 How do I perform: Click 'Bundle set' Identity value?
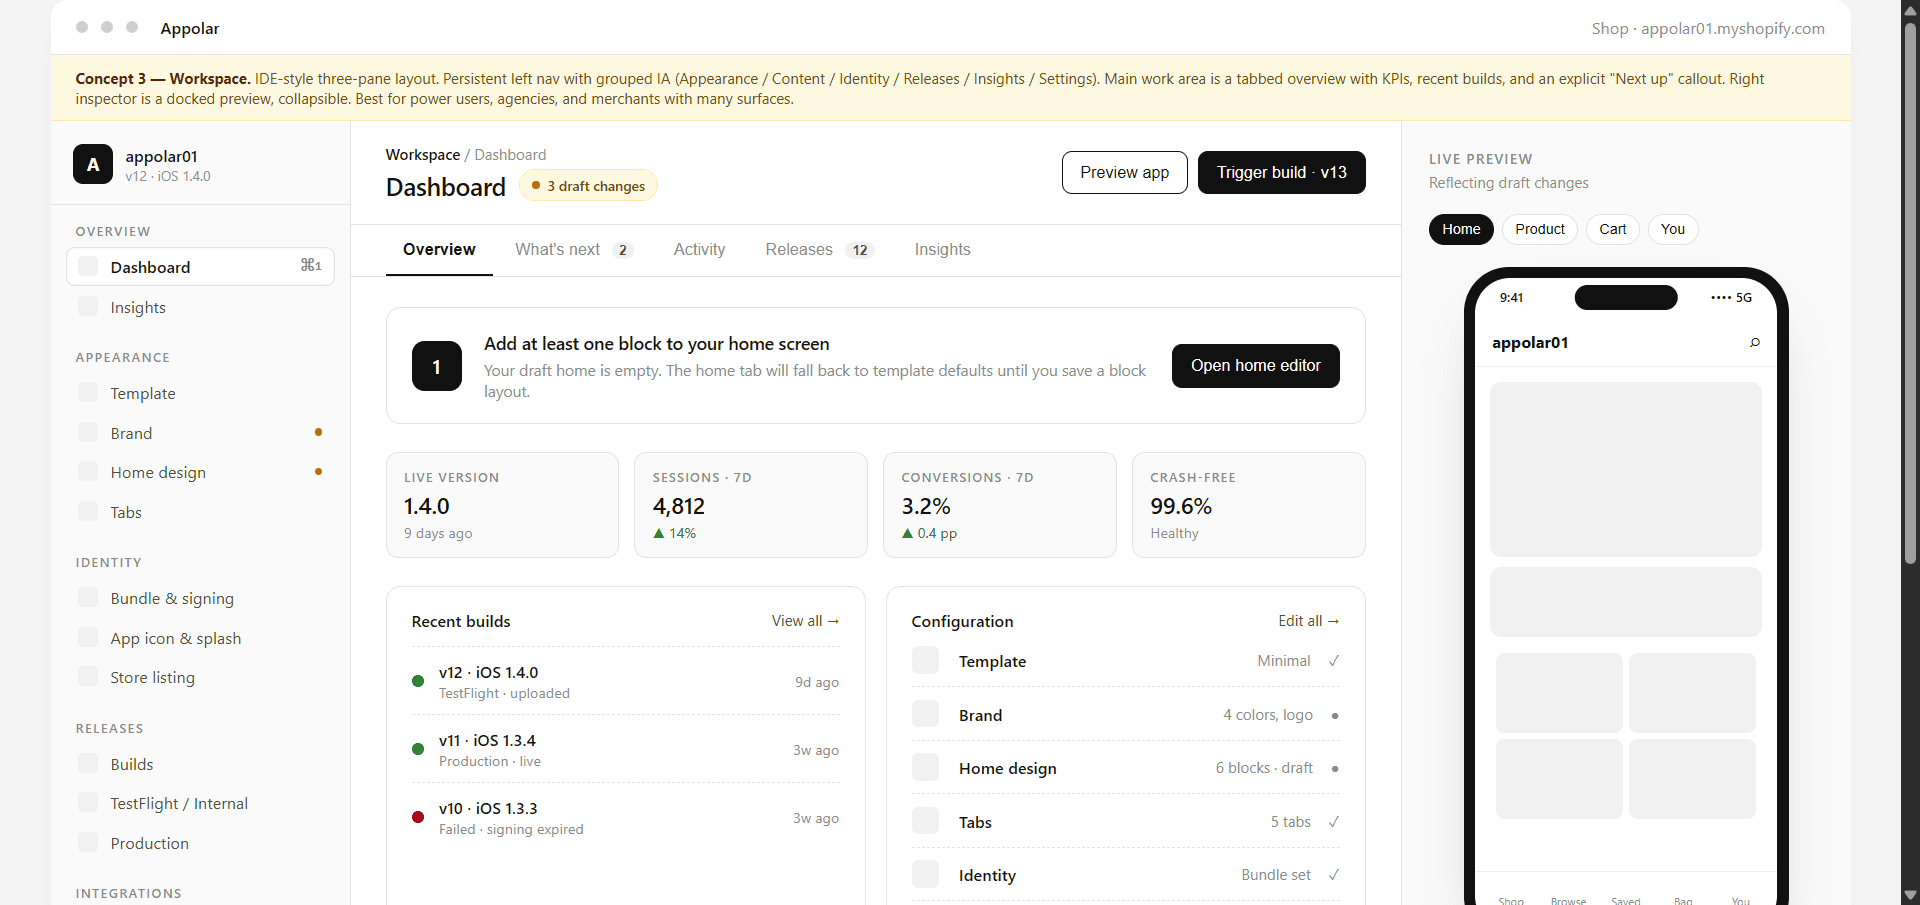click(x=1276, y=875)
